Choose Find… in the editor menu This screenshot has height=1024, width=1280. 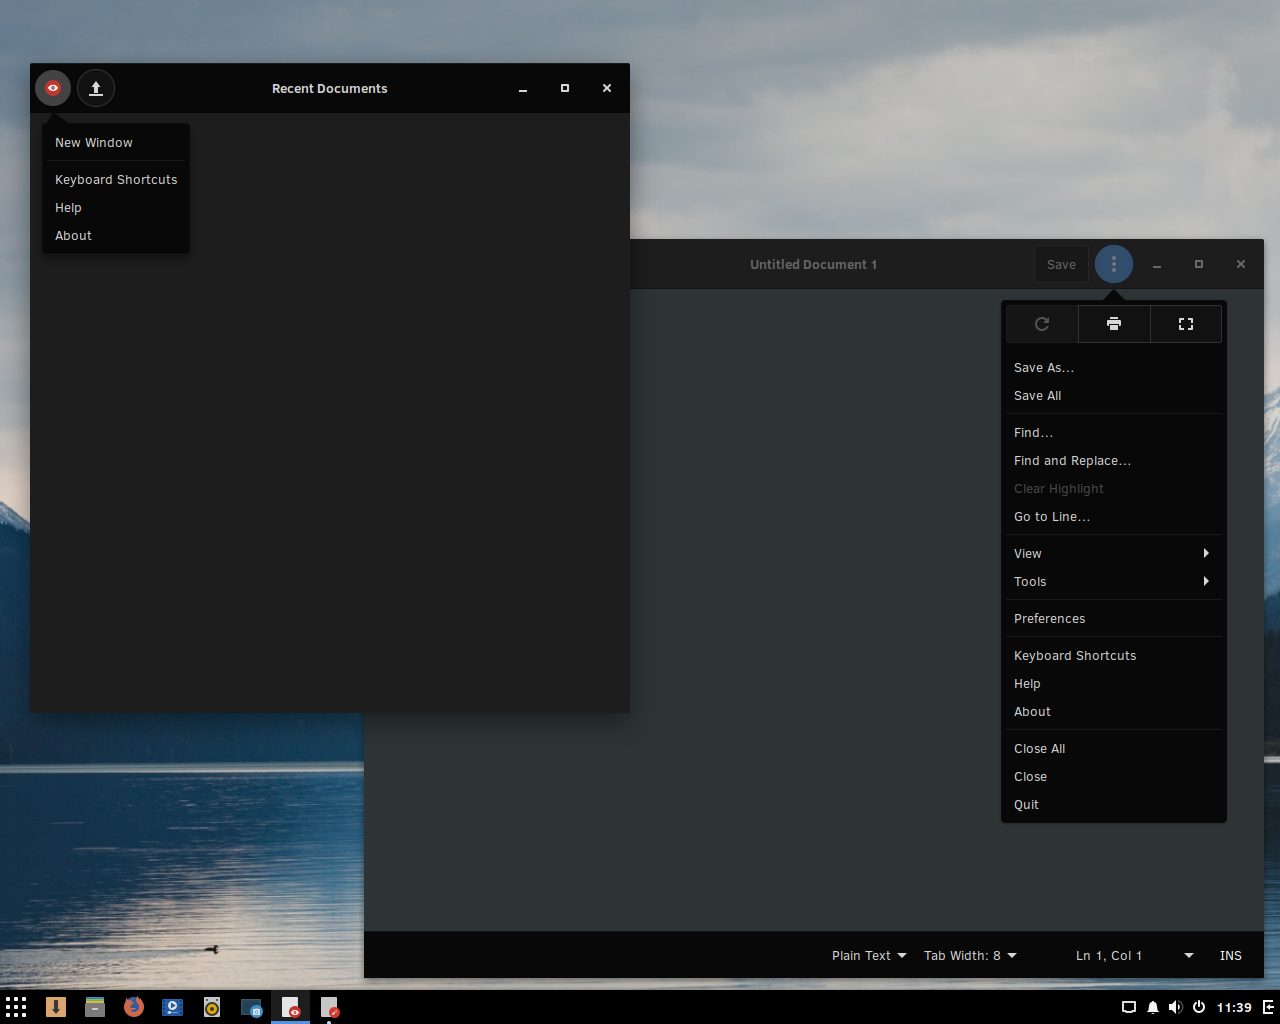click(1114, 433)
